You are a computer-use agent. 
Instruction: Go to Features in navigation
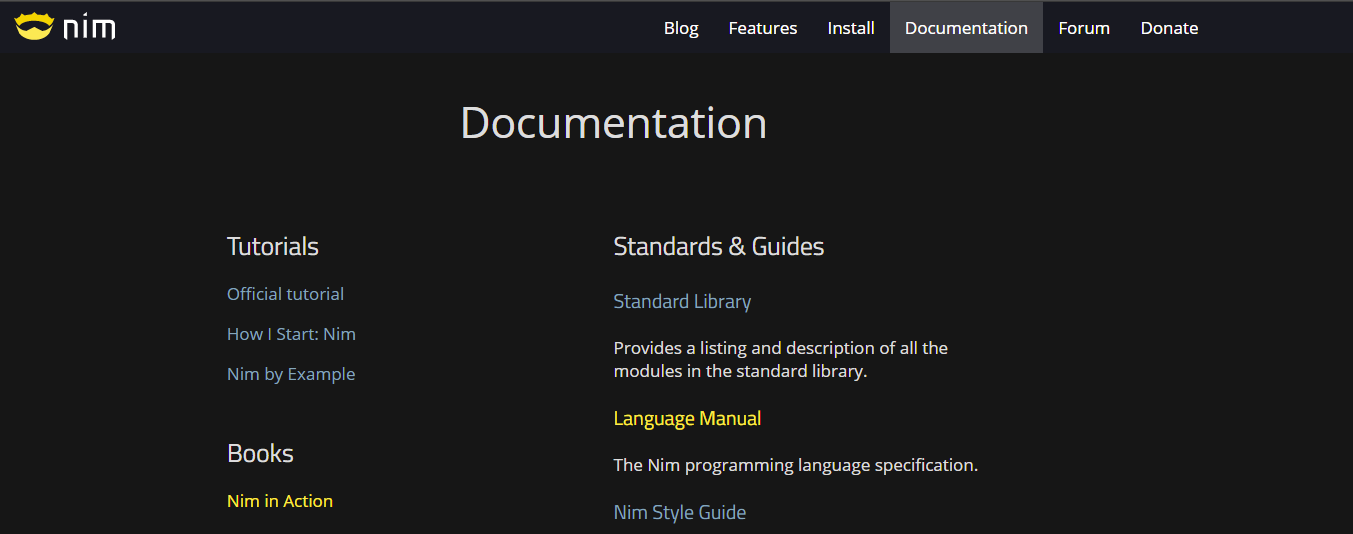(x=763, y=28)
